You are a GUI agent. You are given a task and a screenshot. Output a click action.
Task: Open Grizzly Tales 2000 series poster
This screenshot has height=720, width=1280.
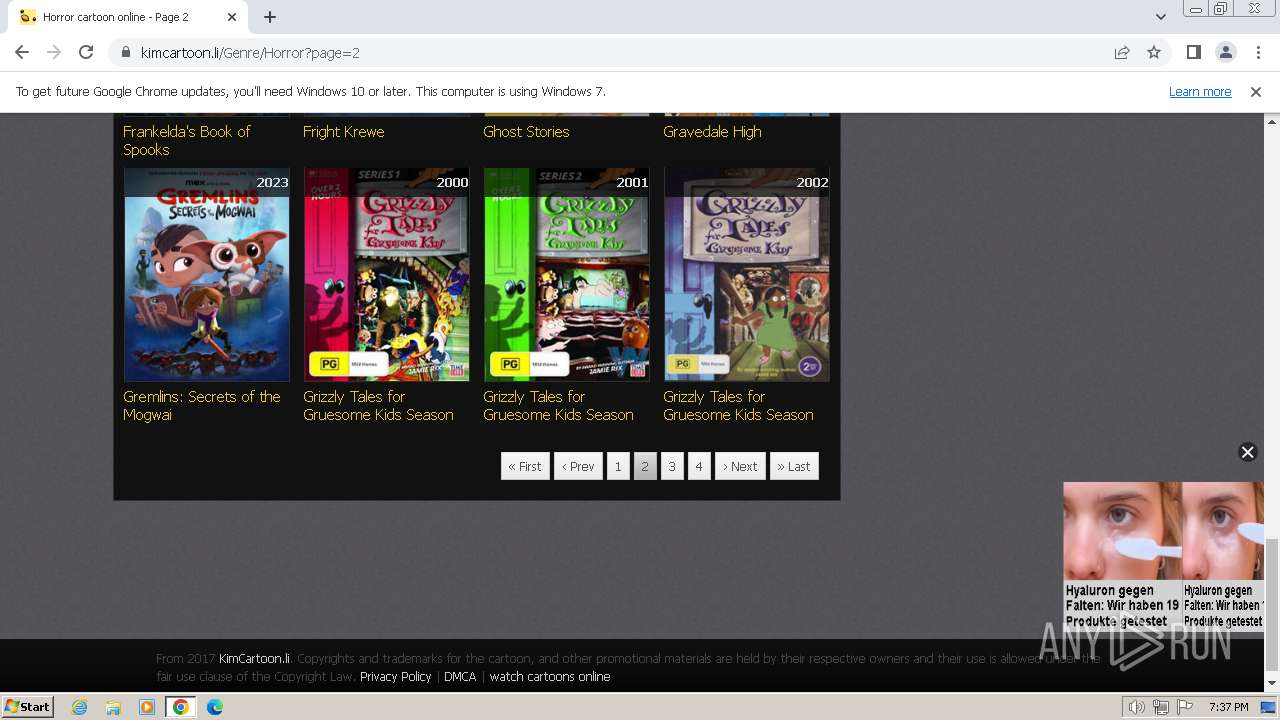click(386, 274)
